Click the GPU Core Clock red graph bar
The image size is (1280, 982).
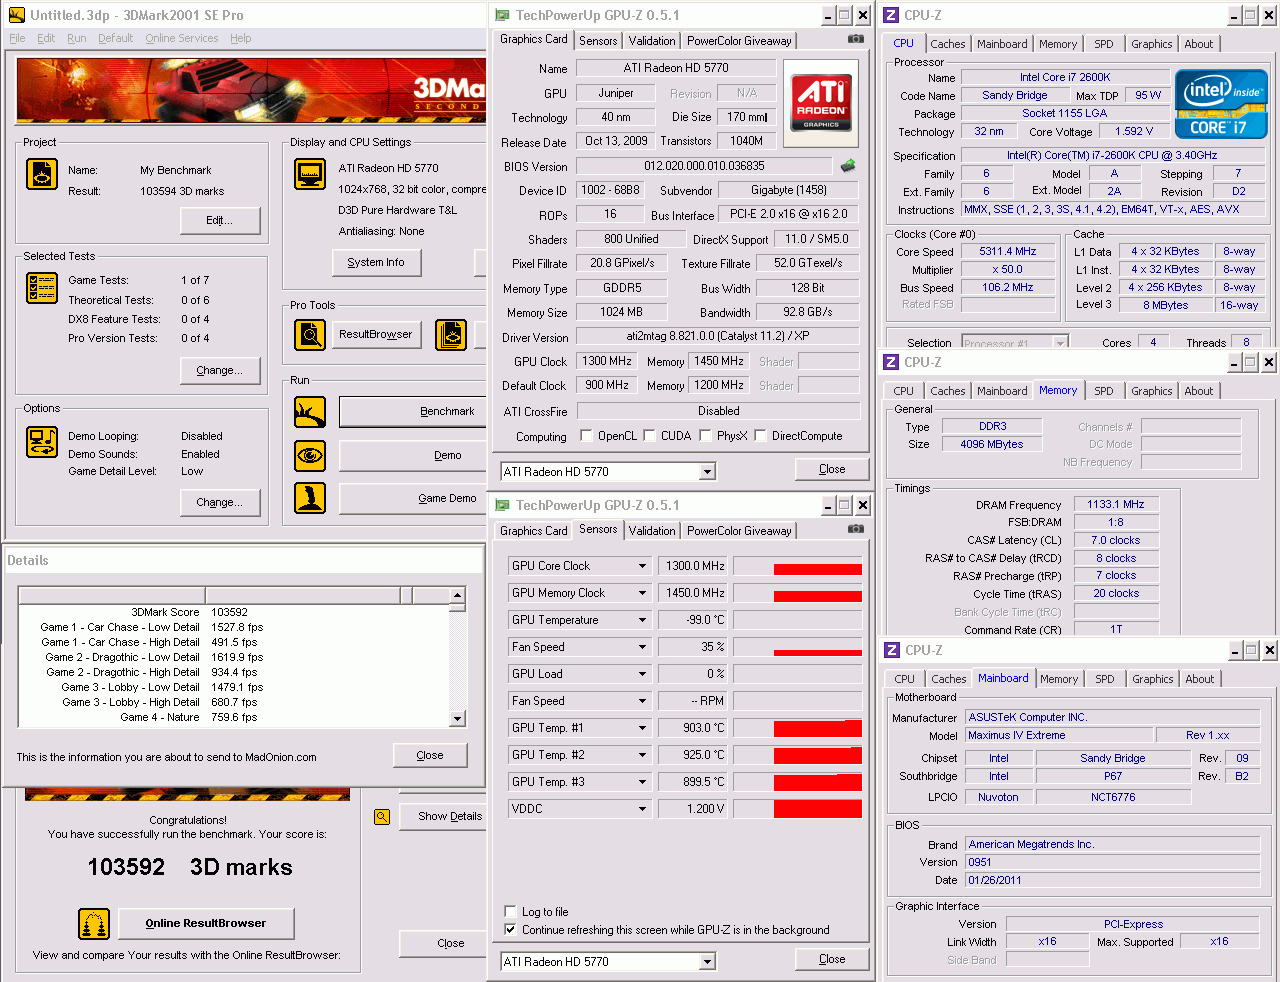click(818, 570)
